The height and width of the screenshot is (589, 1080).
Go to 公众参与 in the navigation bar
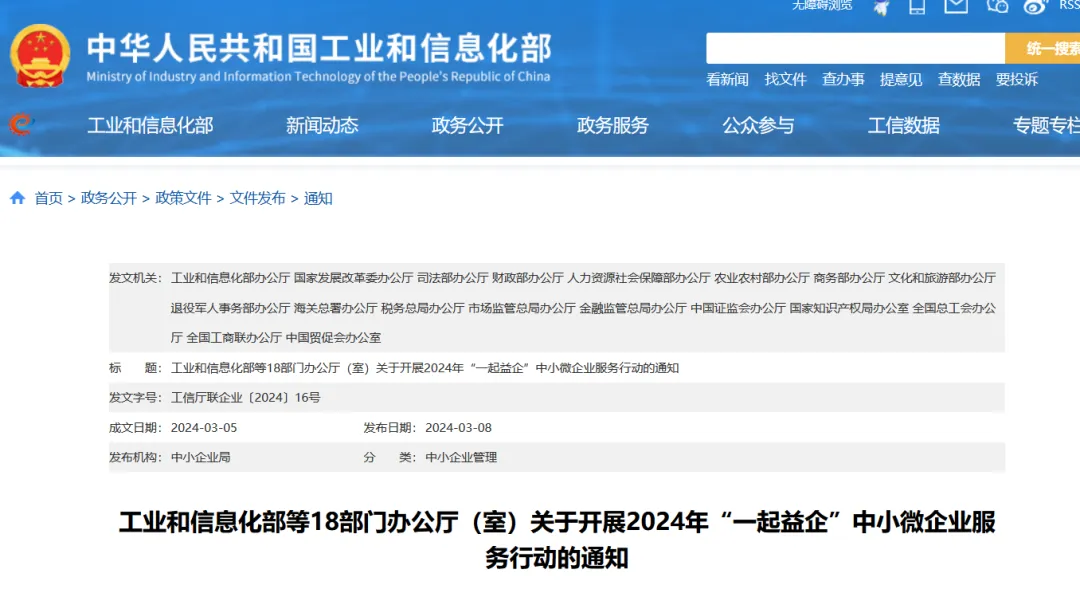click(x=758, y=125)
